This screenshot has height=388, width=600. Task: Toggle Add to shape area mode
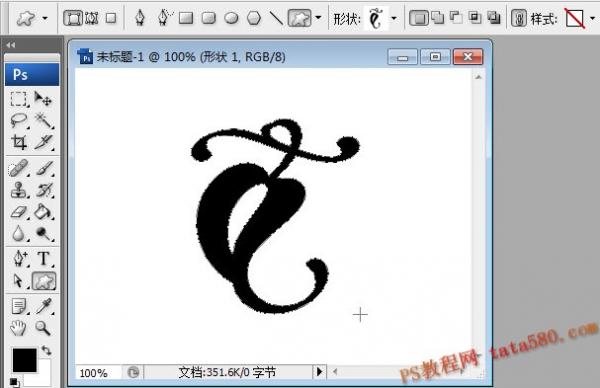(x=438, y=18)
